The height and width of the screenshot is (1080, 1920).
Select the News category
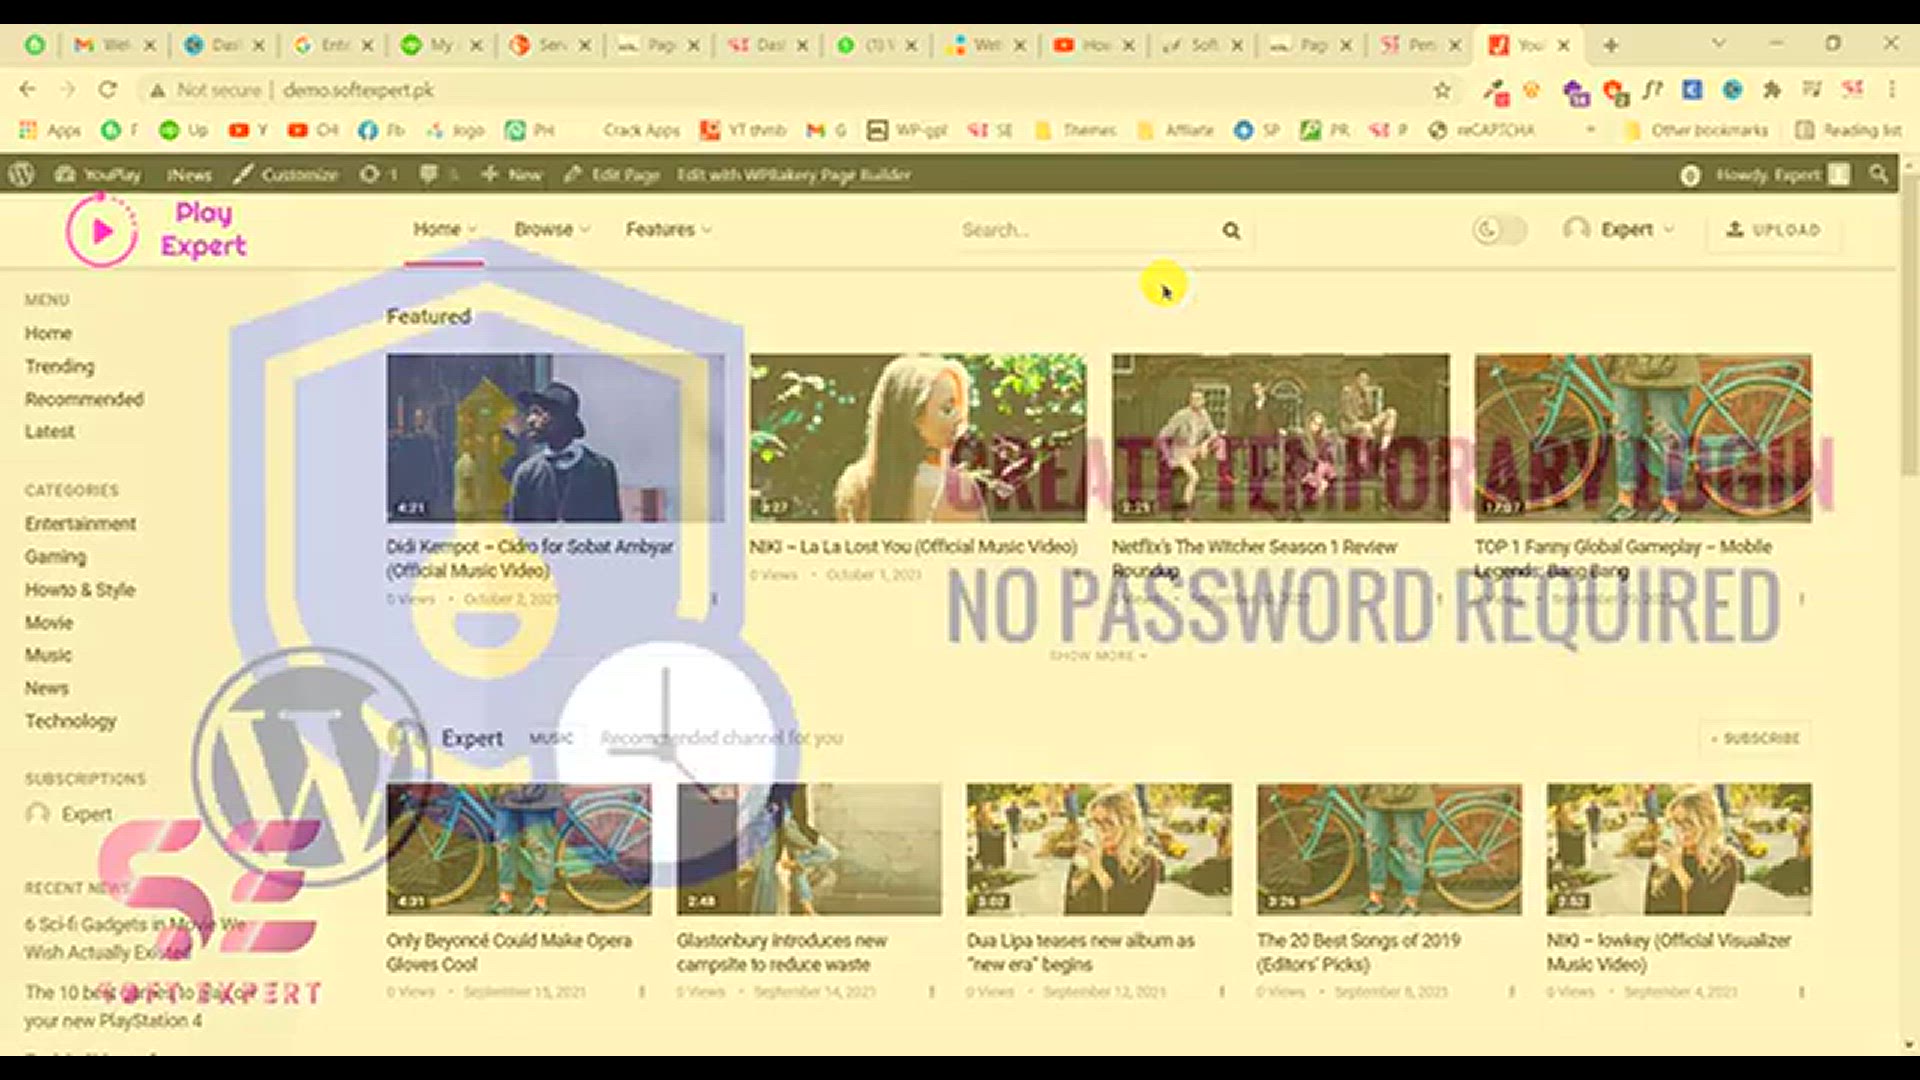coord(47,688)
